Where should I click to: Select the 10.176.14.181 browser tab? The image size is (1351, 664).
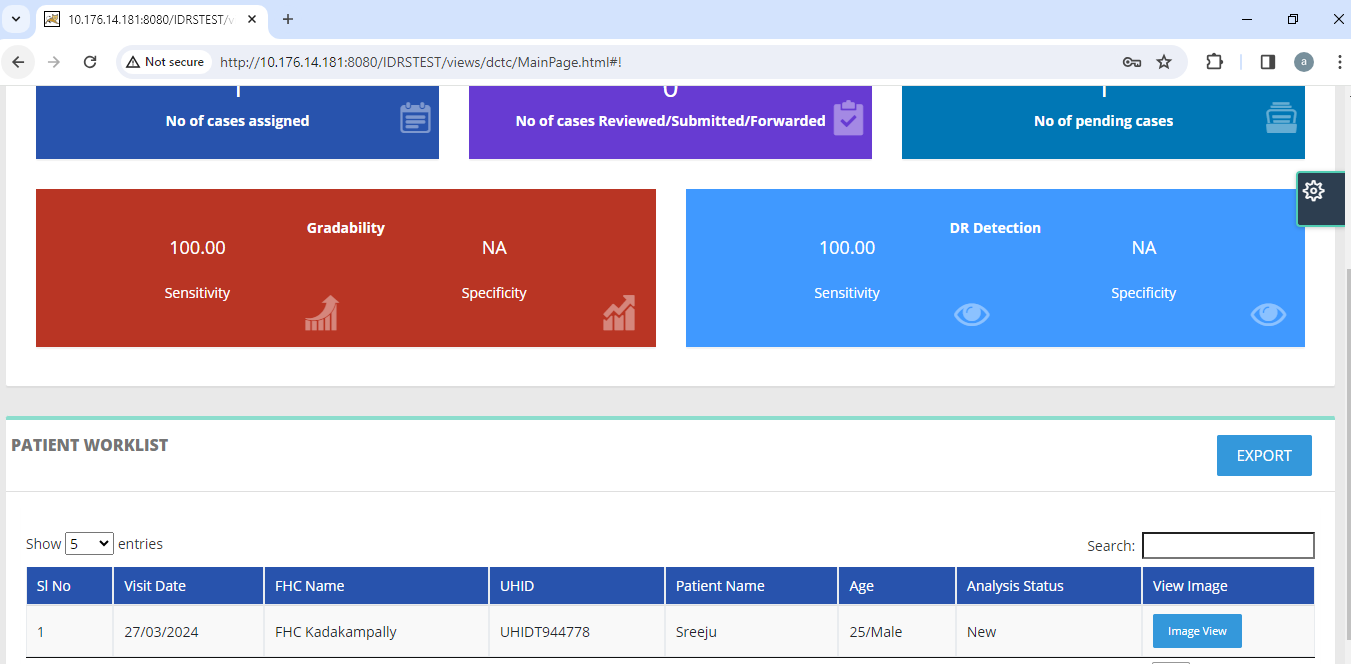[150, 19]
